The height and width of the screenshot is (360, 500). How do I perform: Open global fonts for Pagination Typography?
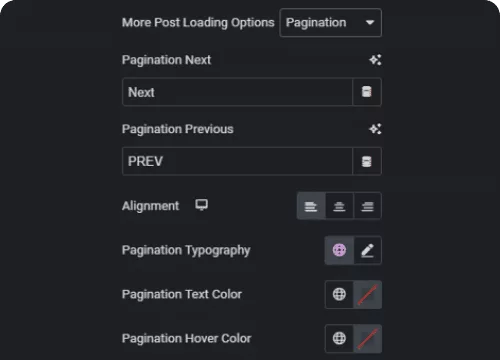(339, 250)
